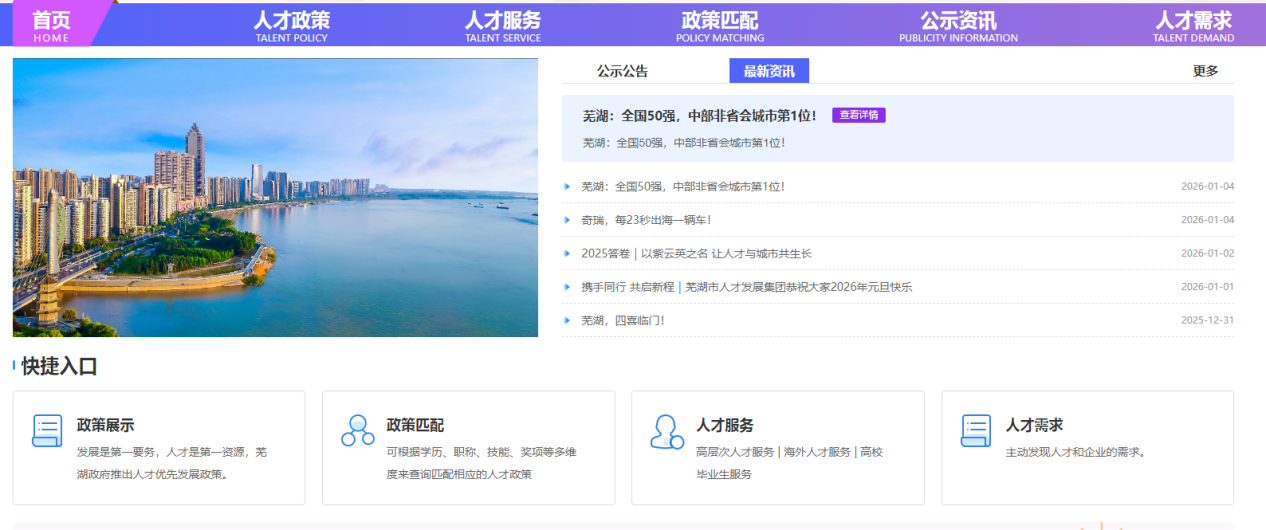
Task: Open the 人才需求 Talent Demand menu
Action: click(x=1192, y=26)
